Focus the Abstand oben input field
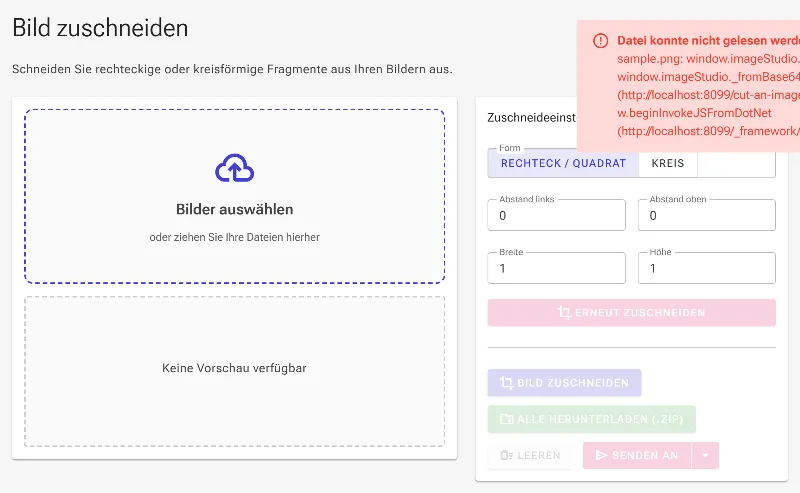The height and width of the screenshot is (493, 800). 707,215
